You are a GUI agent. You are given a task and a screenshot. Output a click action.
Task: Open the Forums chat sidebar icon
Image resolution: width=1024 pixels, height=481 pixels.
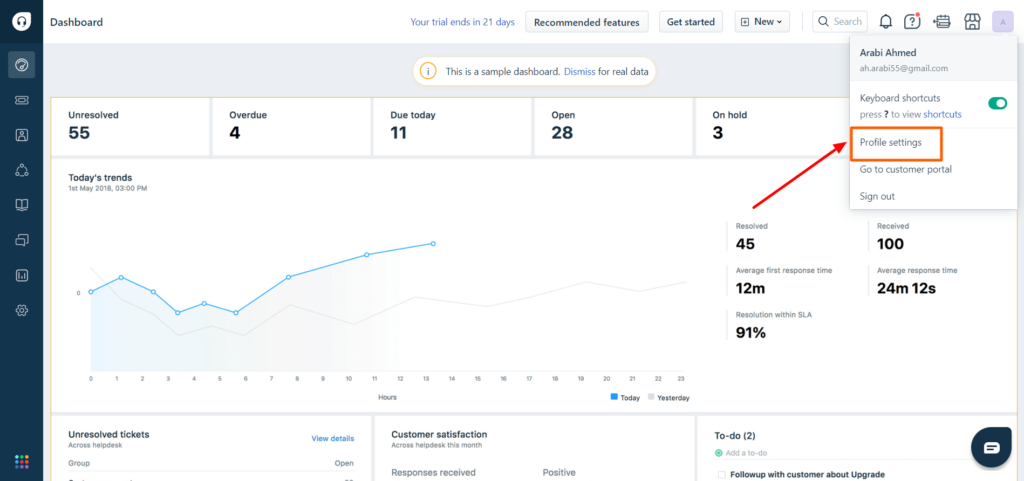click(22, 240)
